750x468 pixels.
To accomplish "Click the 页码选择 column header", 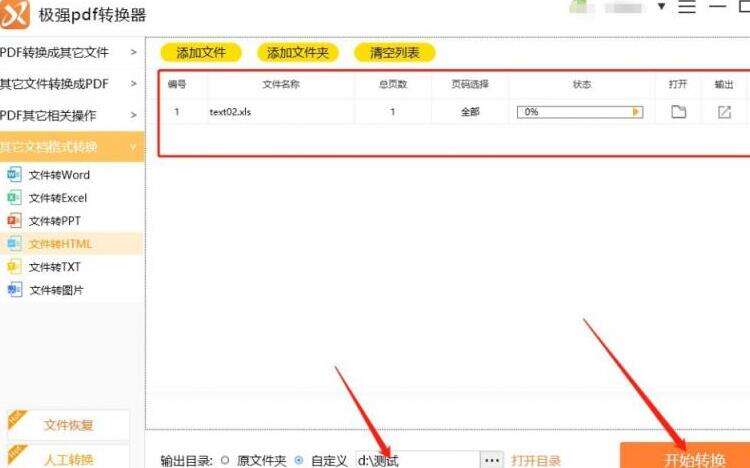I will coord(470,84).
